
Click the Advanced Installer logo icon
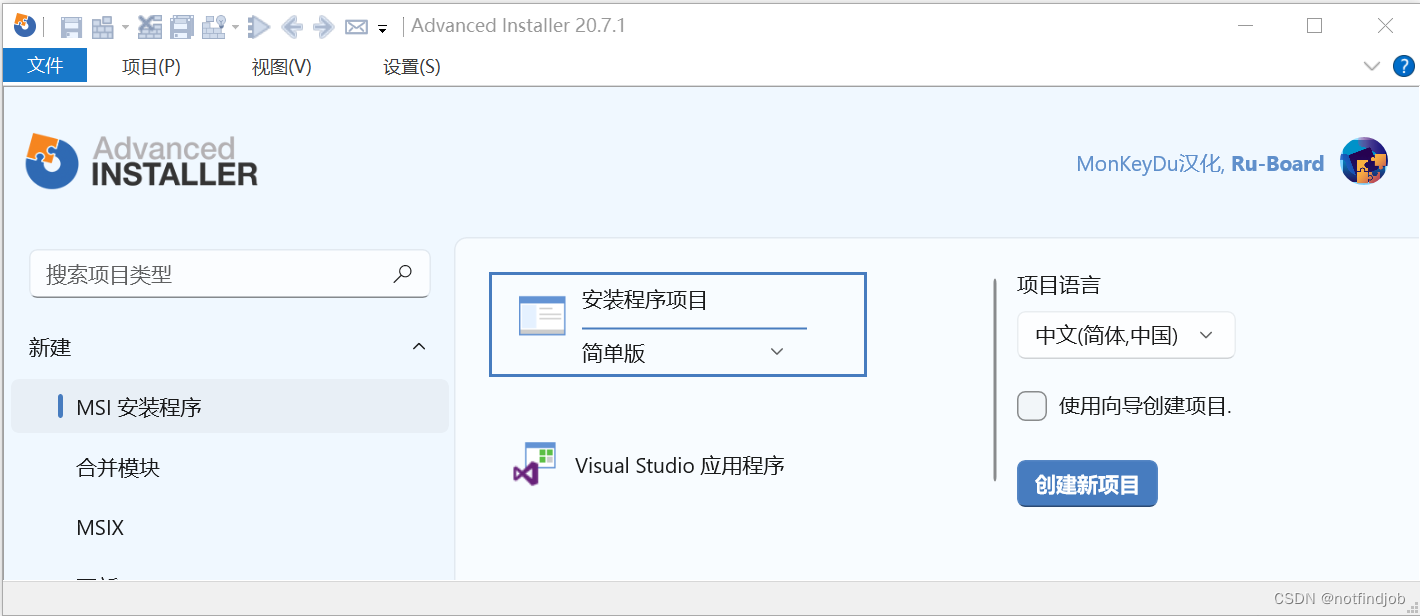[24, 26]
